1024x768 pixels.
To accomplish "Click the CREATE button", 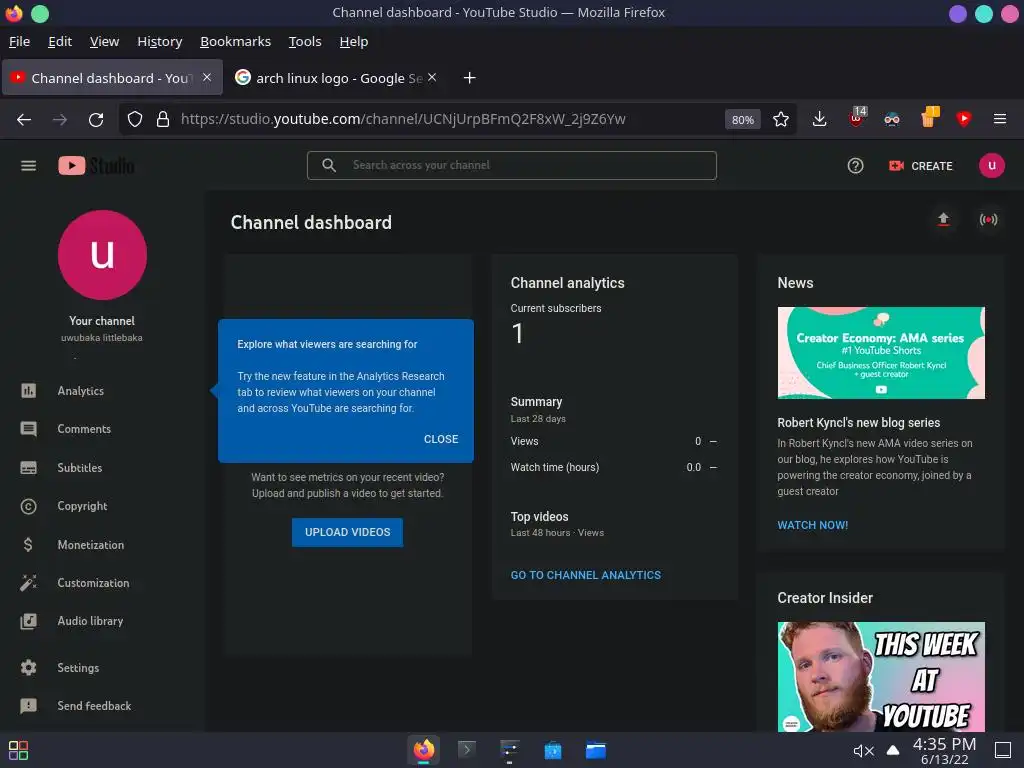I will point(920,166).
